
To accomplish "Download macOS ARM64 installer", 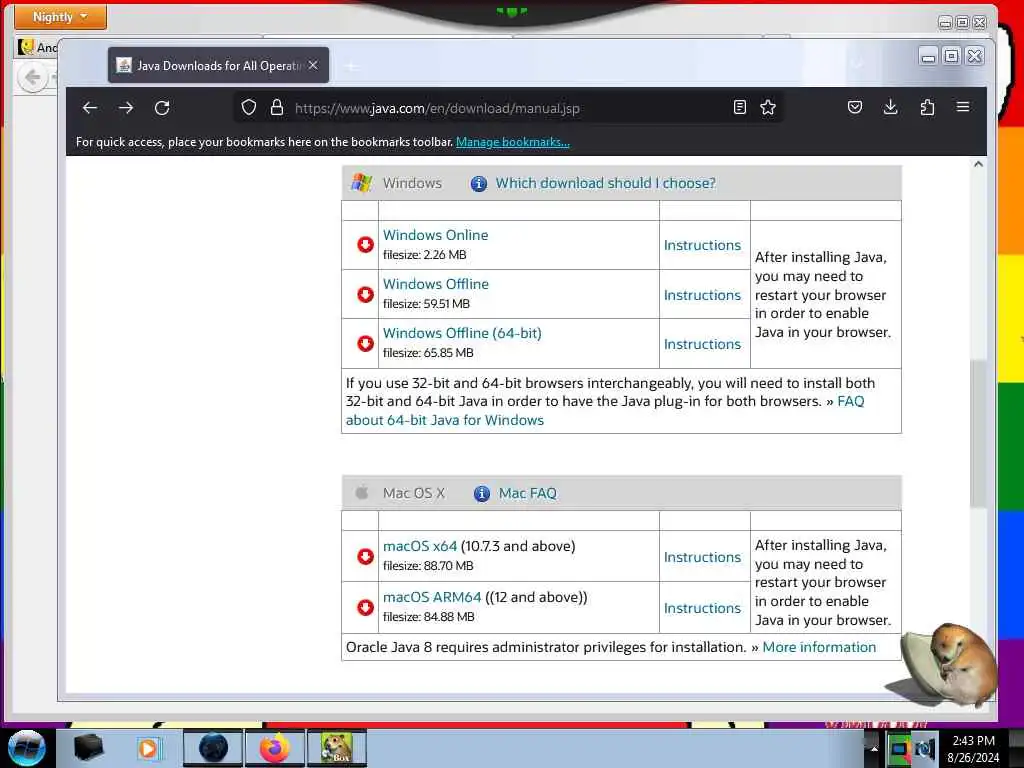I will tap(432, 597).
